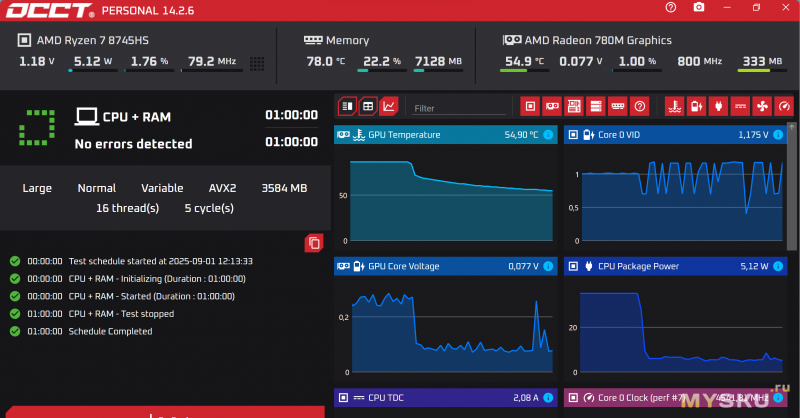The image size is (800, 418).
Task: Click the memory temperature 78.0 °C readout
Action: coord(326,61)
